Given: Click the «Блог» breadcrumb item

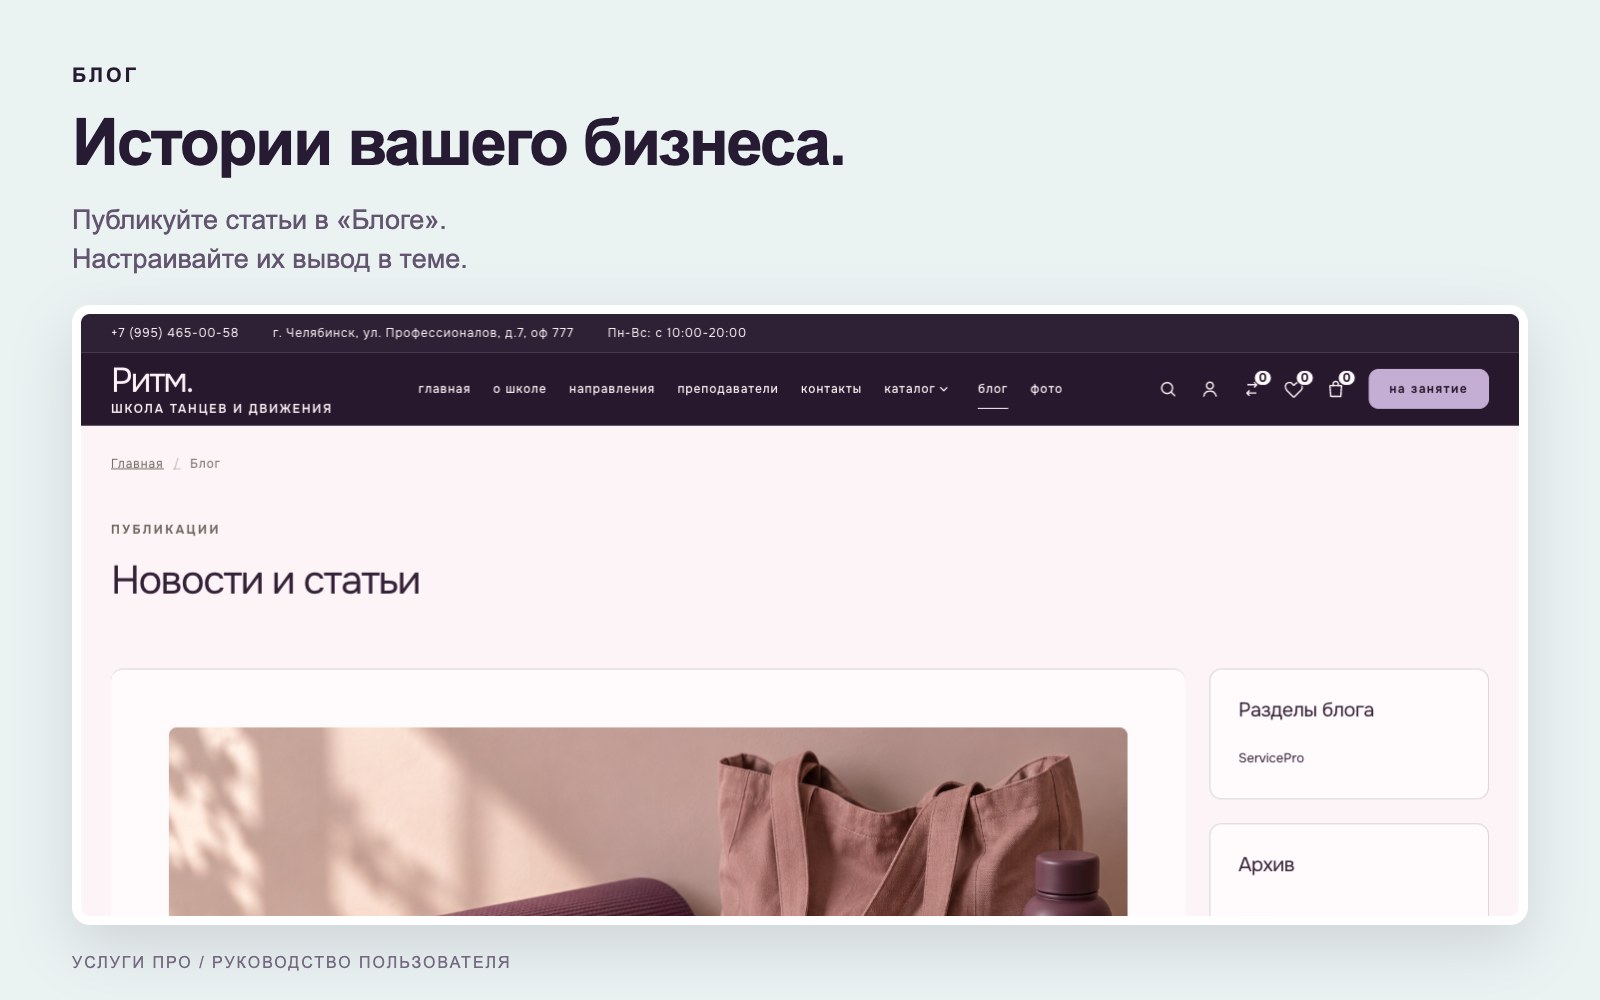Looking at the screenshot, I should tap(205, 464).
